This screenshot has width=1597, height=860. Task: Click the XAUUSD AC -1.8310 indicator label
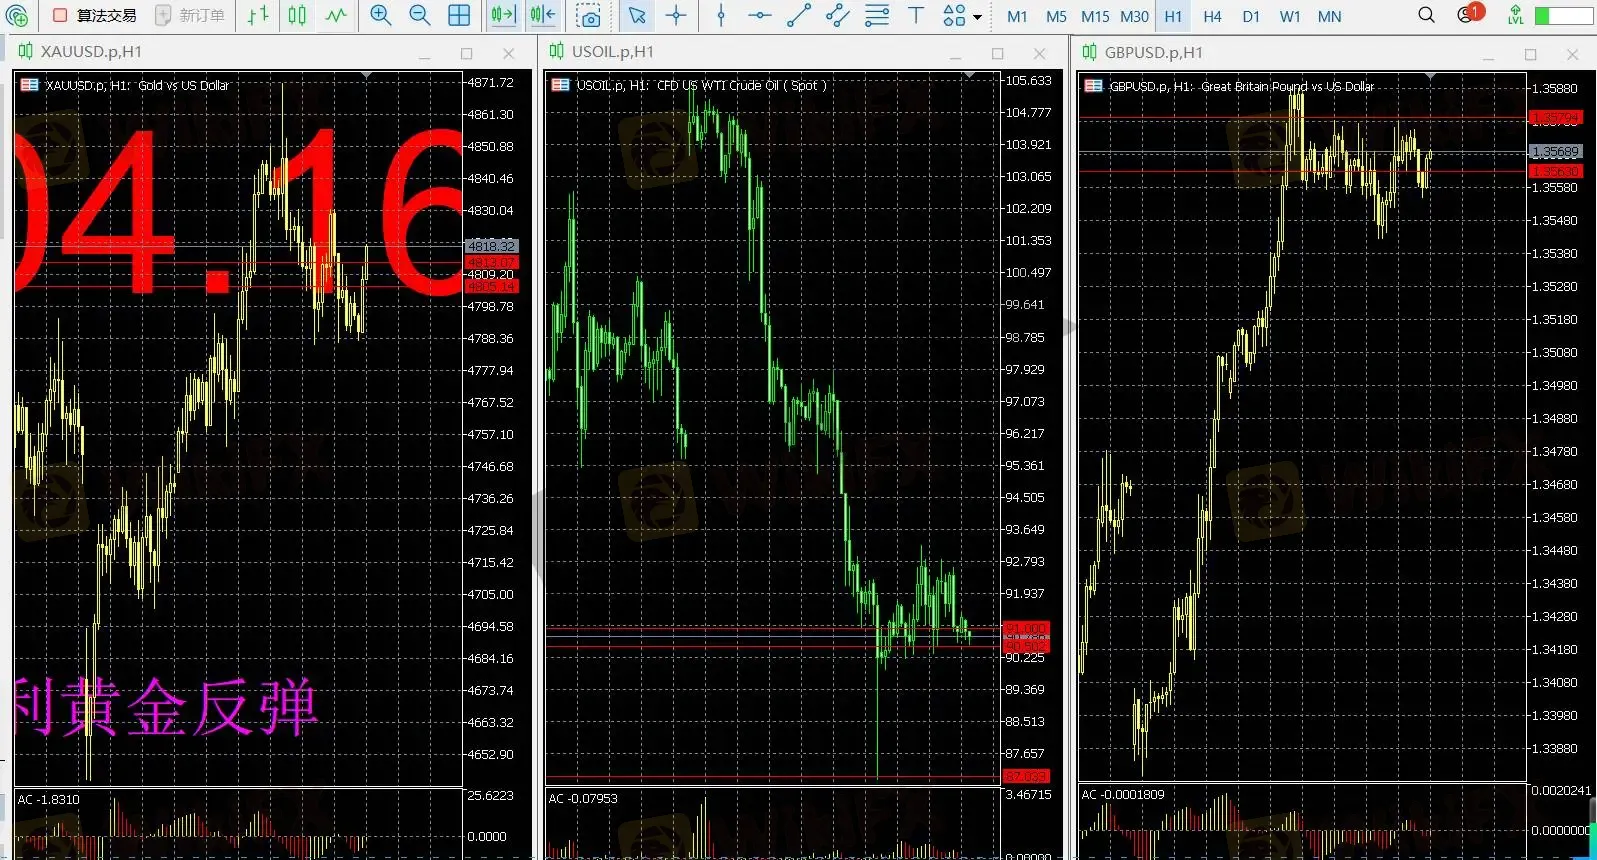(x=48, y=799)
